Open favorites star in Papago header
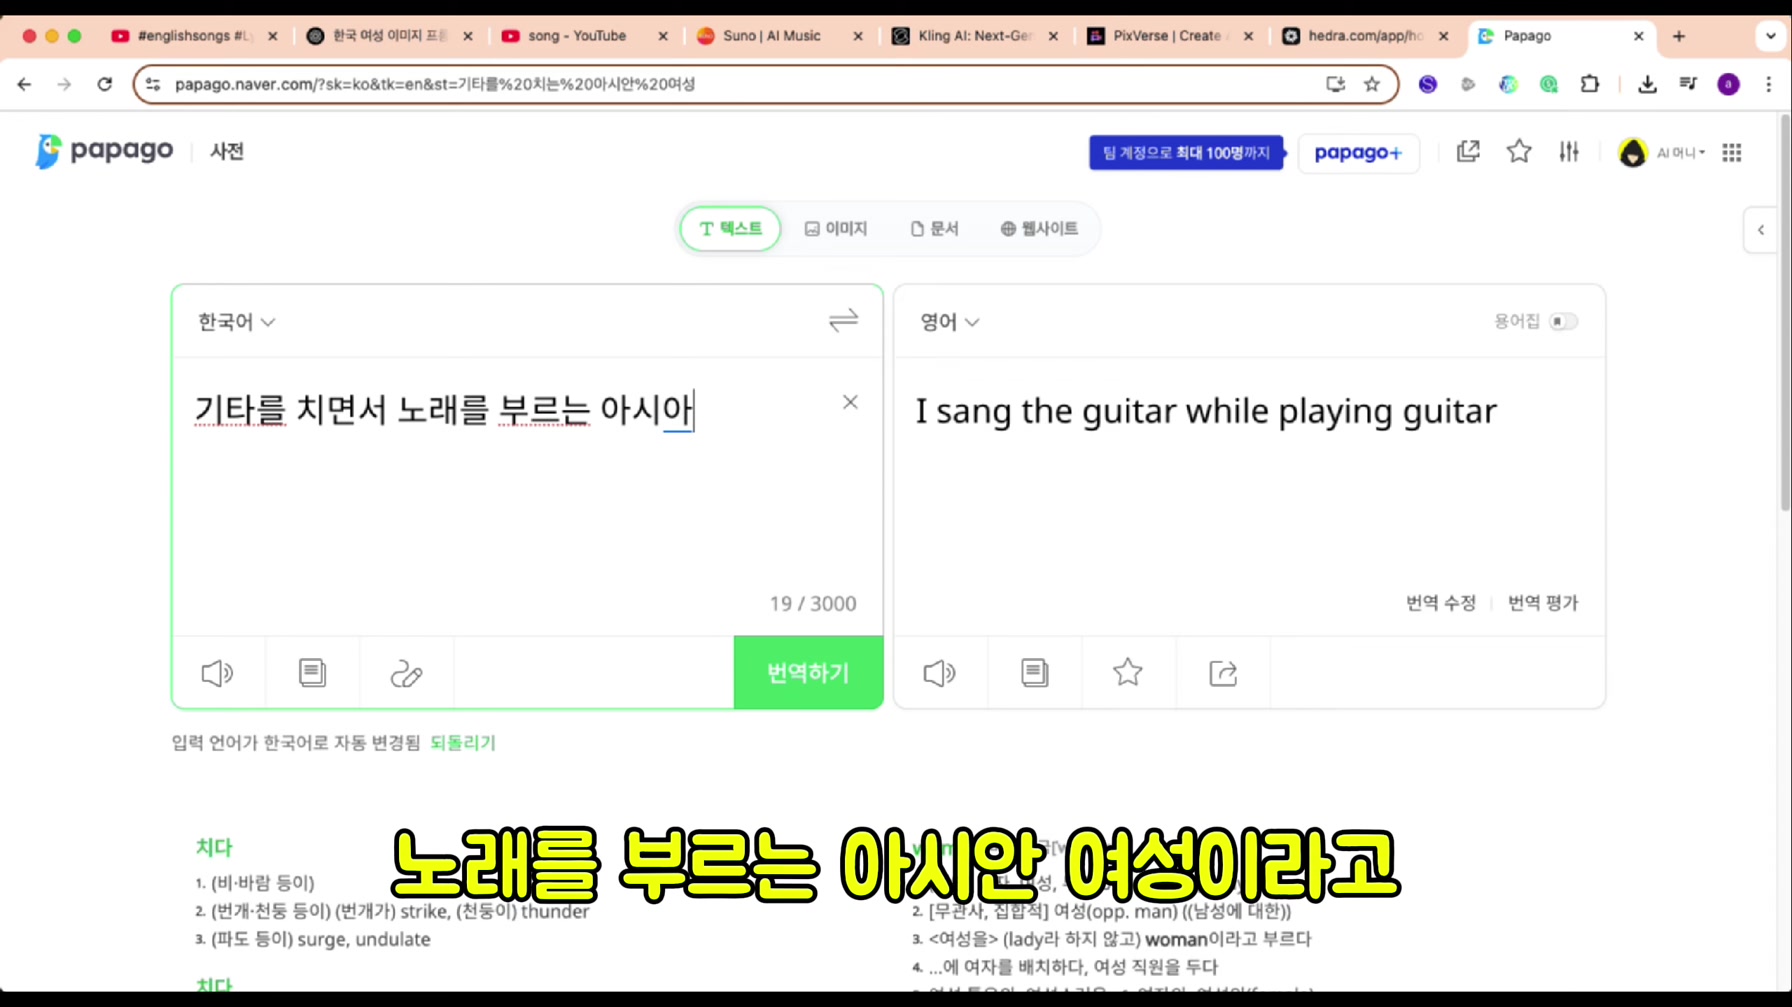 [1519, 151]
